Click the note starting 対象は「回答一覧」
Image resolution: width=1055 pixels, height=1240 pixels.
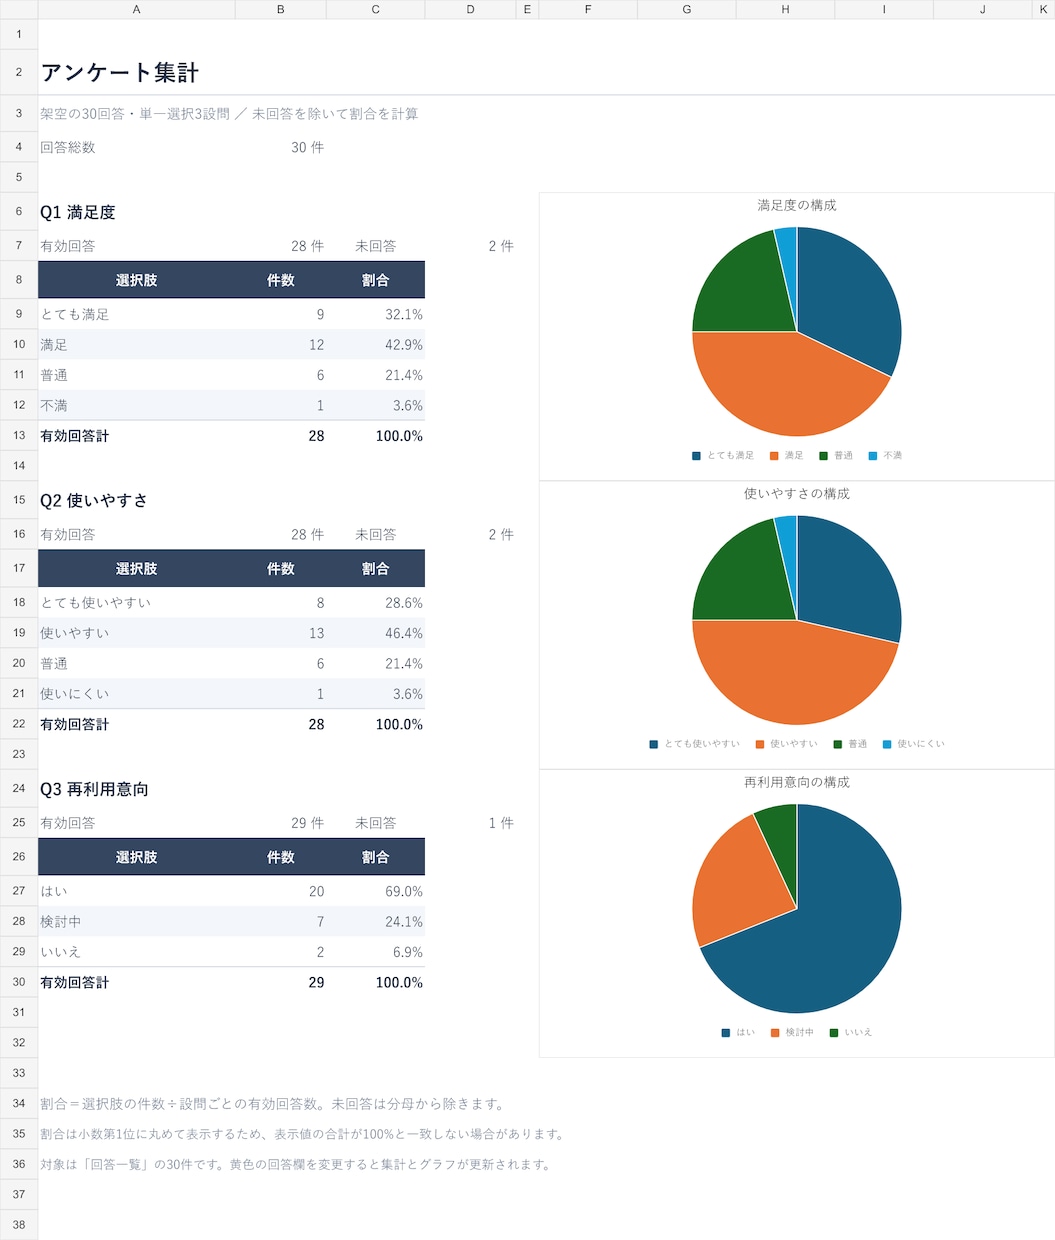(x=297, y=1164)
